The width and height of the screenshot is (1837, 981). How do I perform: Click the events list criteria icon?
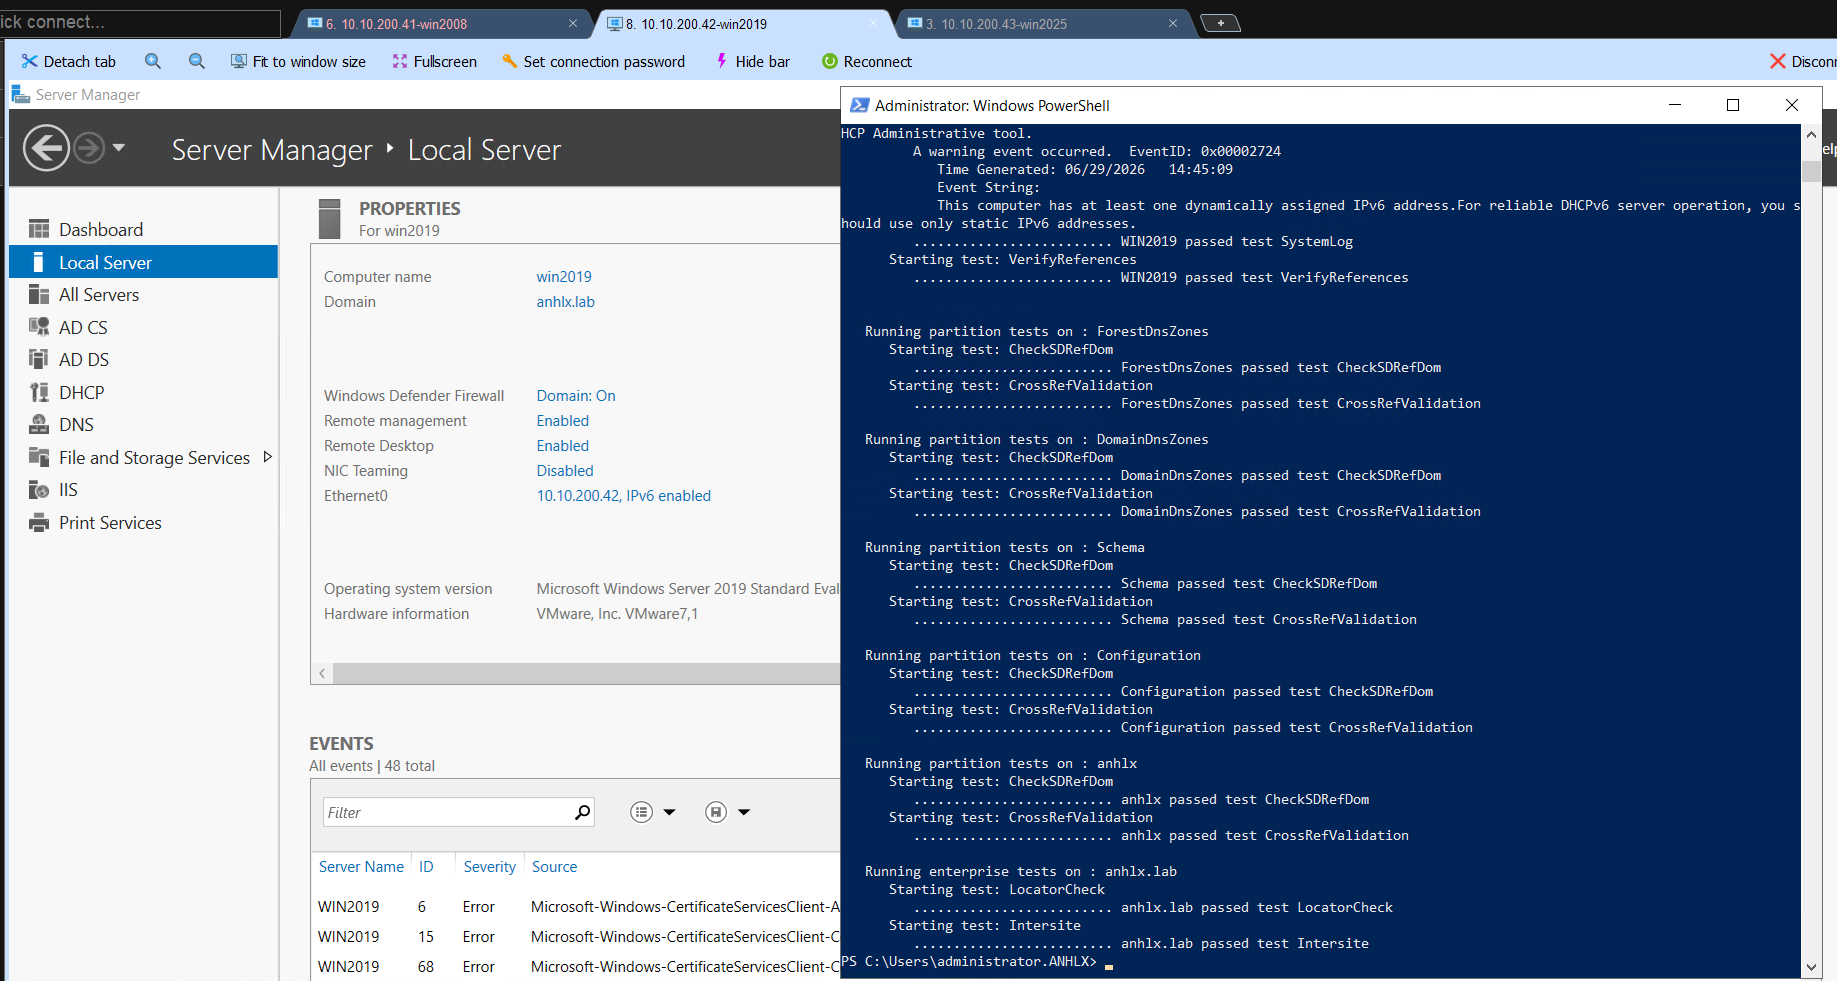641,812
